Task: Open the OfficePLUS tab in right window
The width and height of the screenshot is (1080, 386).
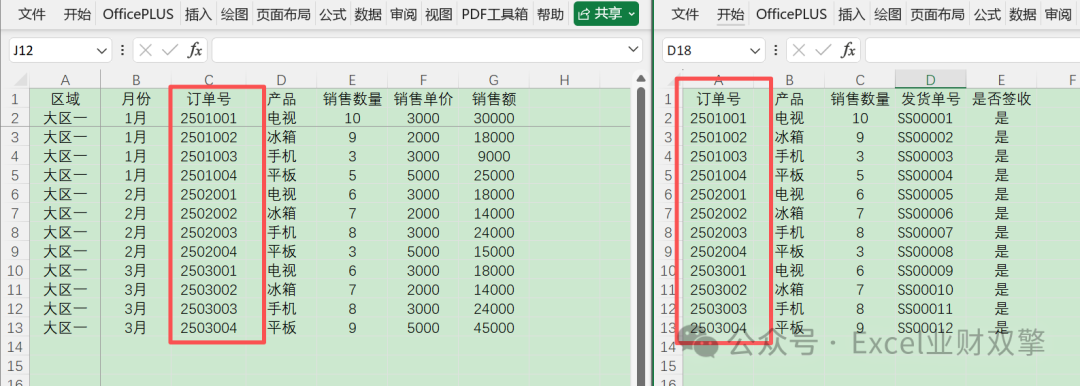Action: tap(791, 14)
